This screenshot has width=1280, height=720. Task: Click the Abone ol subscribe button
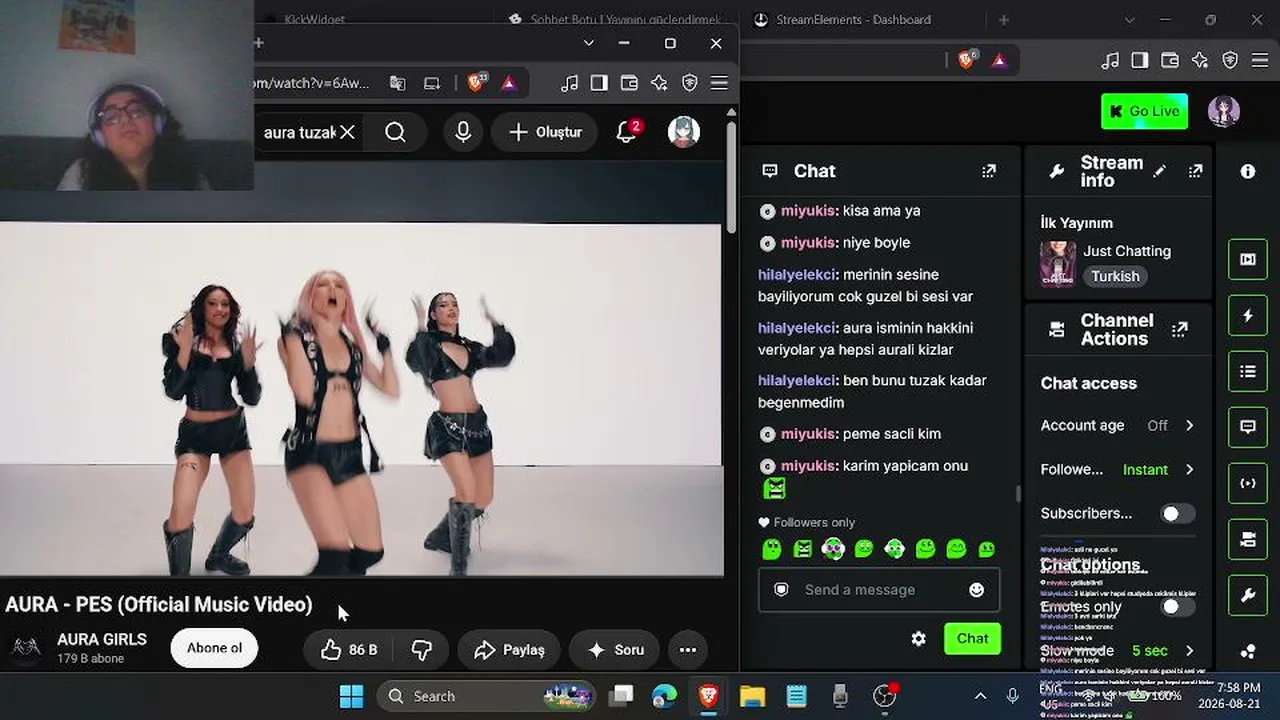pyautogui.click(x=214, y=648)
